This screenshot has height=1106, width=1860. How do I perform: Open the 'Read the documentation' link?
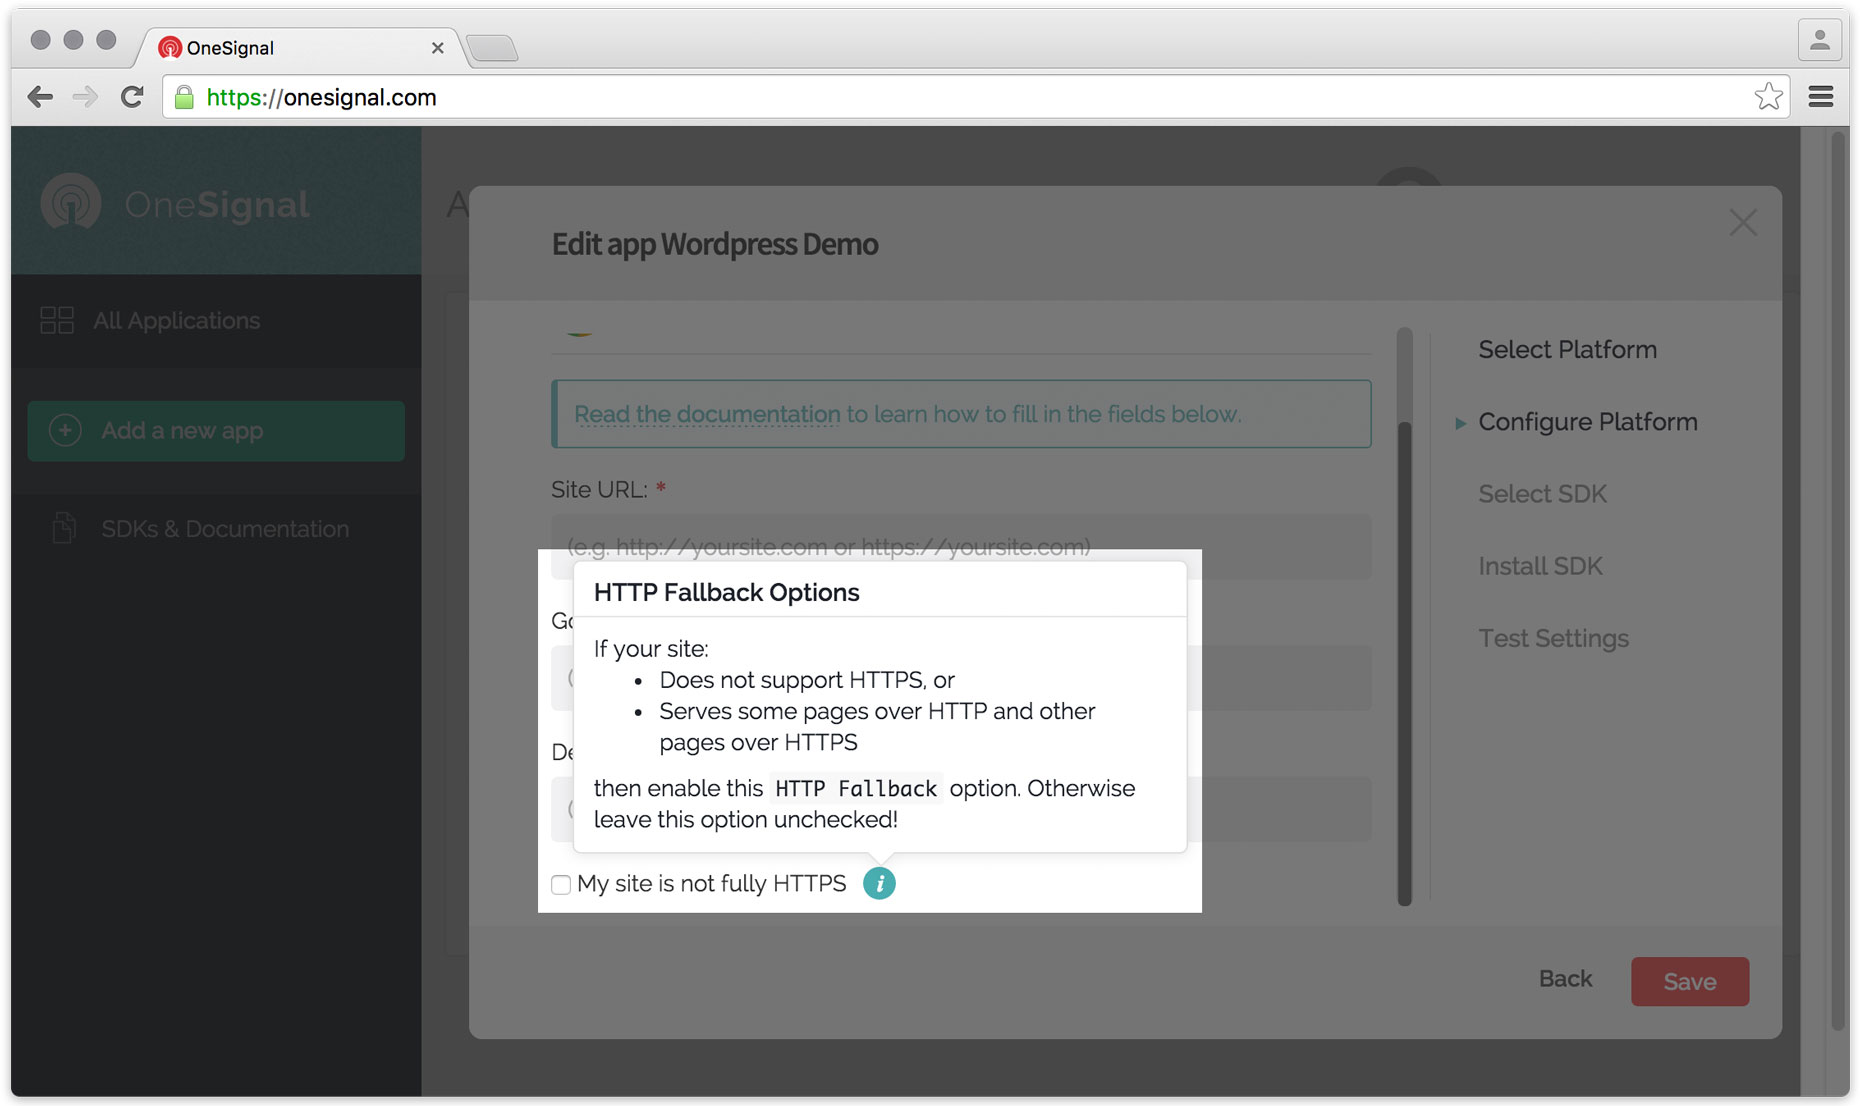(707, 414)
